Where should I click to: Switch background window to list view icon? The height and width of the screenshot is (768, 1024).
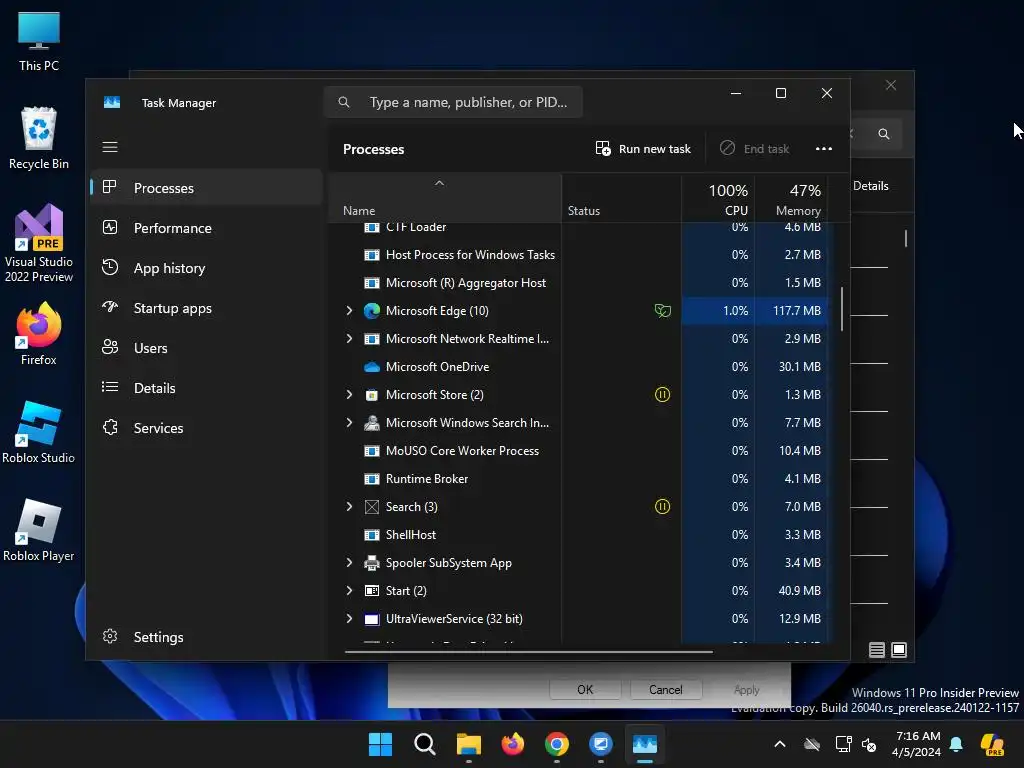click(877, 650)
